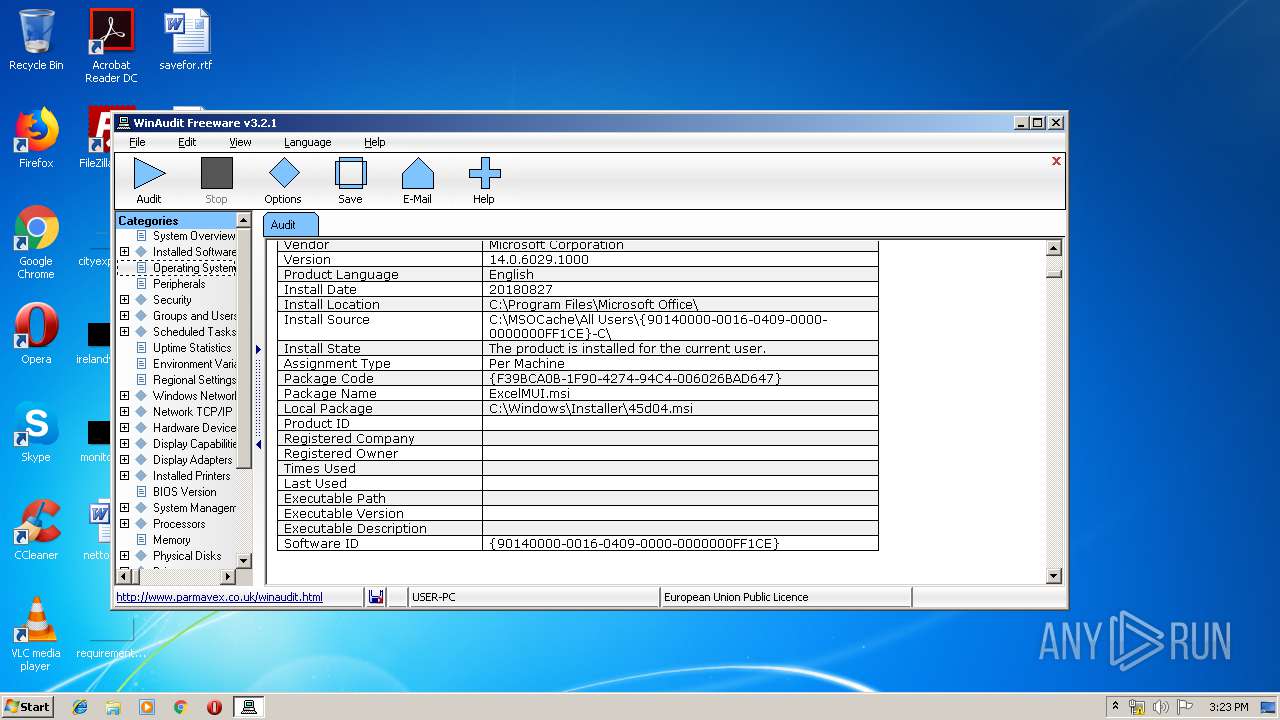Click categories horizontal scroll right arrow
This screenshot has width=1280, height=720.
tap(227, 576)
